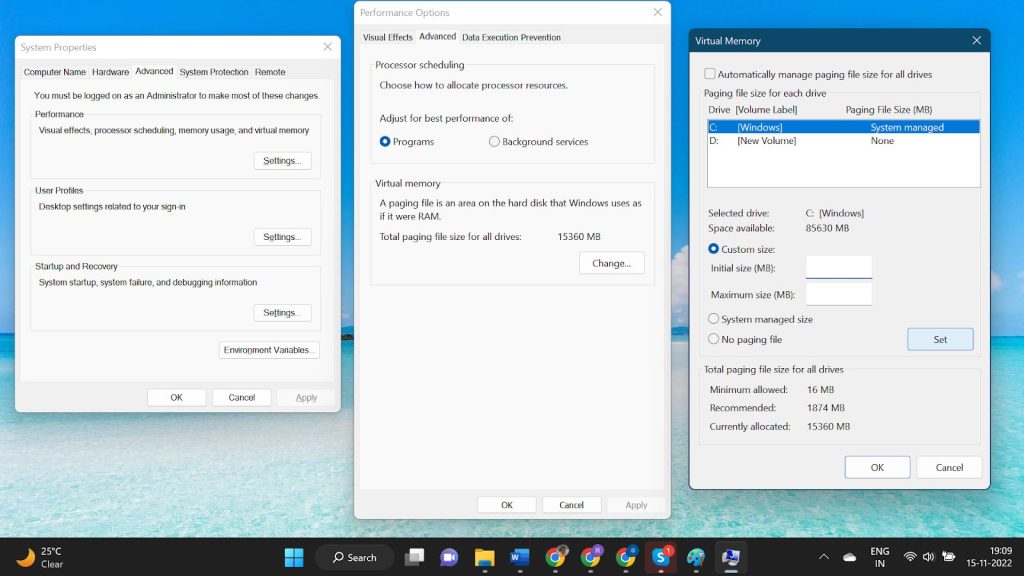Screen dimensions: 1024x576
Task: Open a Chrome profile from the taskbar
Action: (555, 557)
